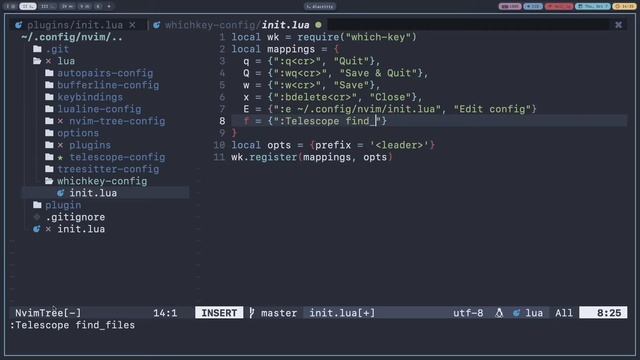The image size is (640, 360).
Task: Expand the autopairs-config folder
Action: [x=105, y=73]
